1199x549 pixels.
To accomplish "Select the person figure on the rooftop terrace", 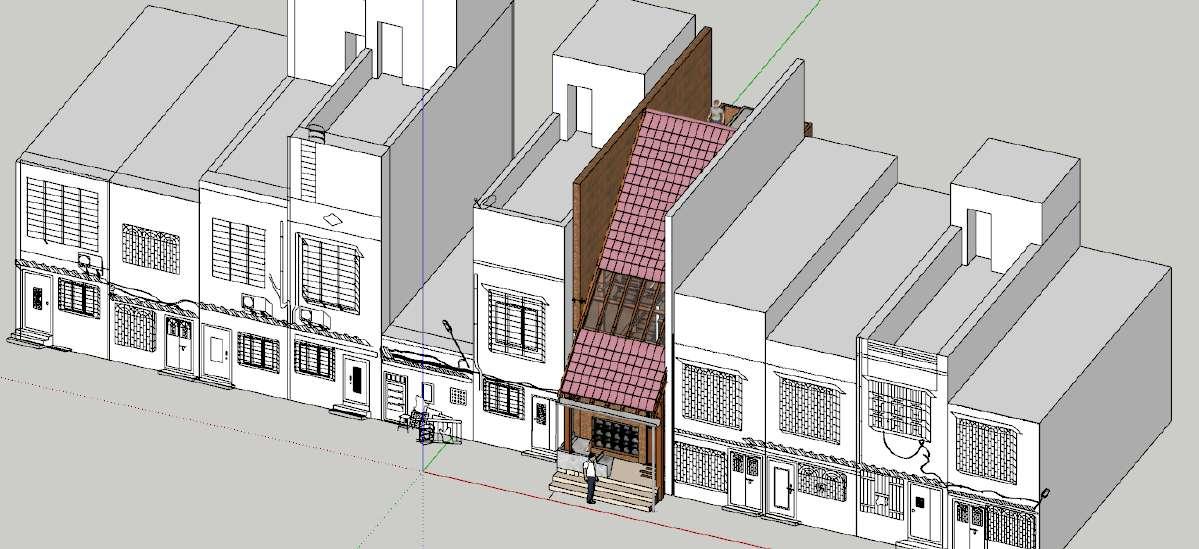I will pyautogui.click(x=716, y=112).
